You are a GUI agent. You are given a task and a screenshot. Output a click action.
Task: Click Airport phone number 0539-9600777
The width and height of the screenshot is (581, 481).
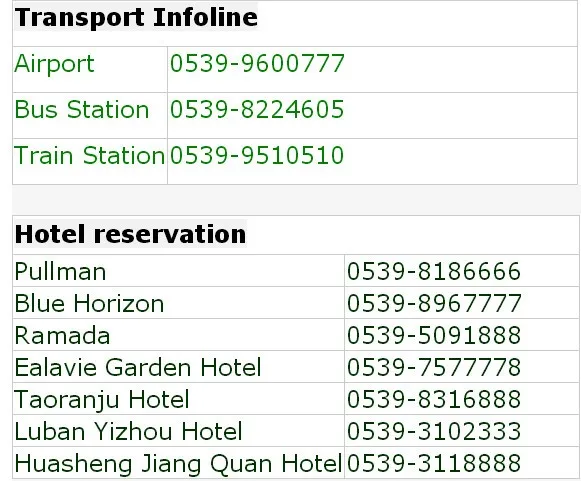[257, 63]
